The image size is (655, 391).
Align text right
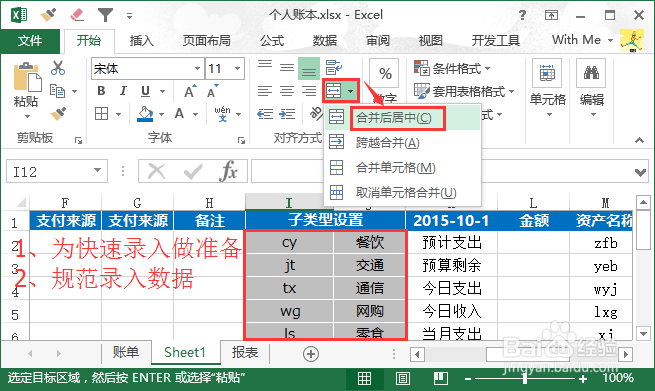click(x=309, y=91)
